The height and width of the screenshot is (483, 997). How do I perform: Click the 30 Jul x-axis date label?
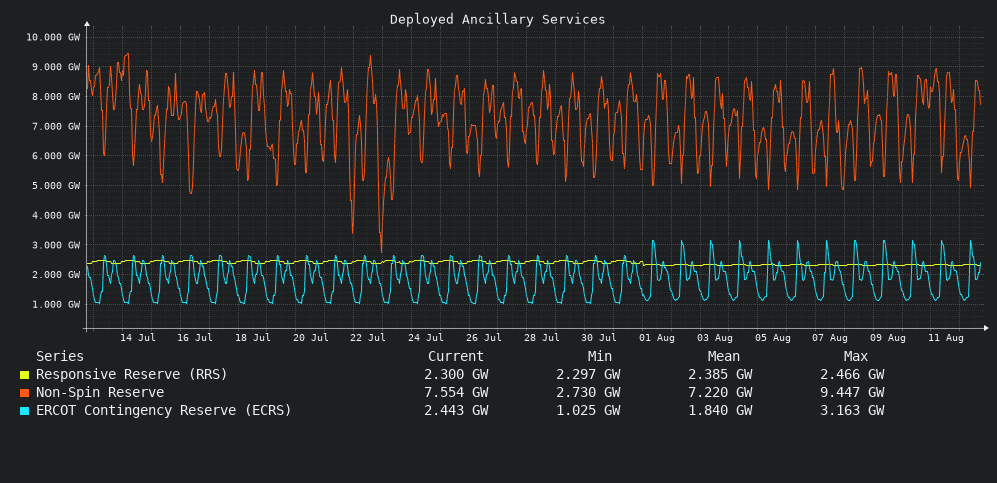600,338
